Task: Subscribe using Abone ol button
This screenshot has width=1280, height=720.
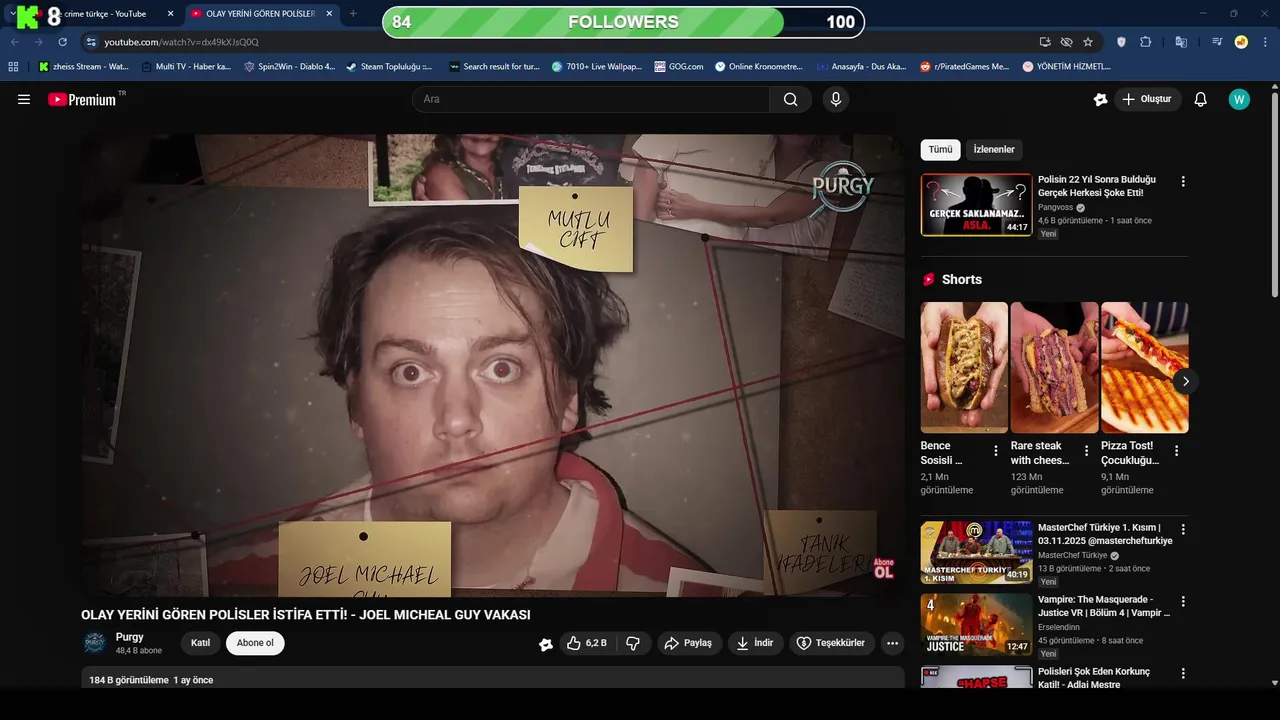Action: pos(255,643)
